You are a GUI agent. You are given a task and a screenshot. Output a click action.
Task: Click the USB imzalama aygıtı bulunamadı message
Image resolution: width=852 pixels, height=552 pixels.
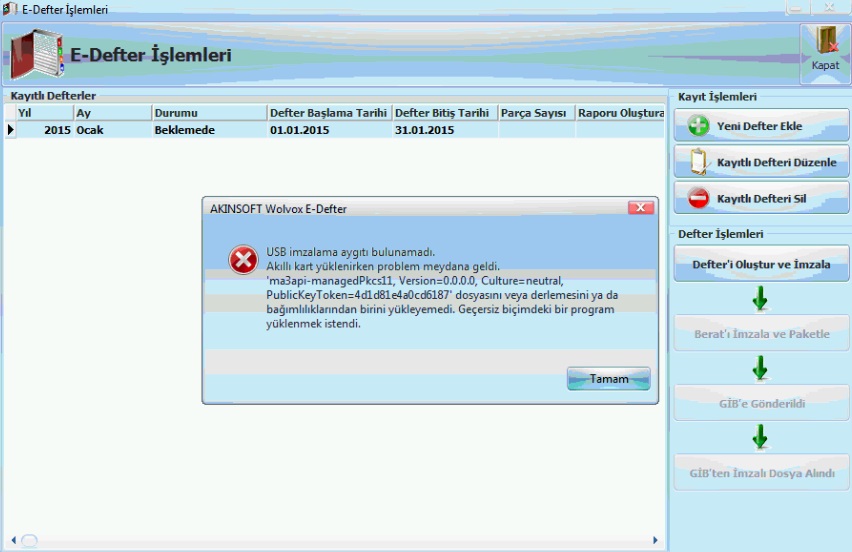tap(350, 252)
